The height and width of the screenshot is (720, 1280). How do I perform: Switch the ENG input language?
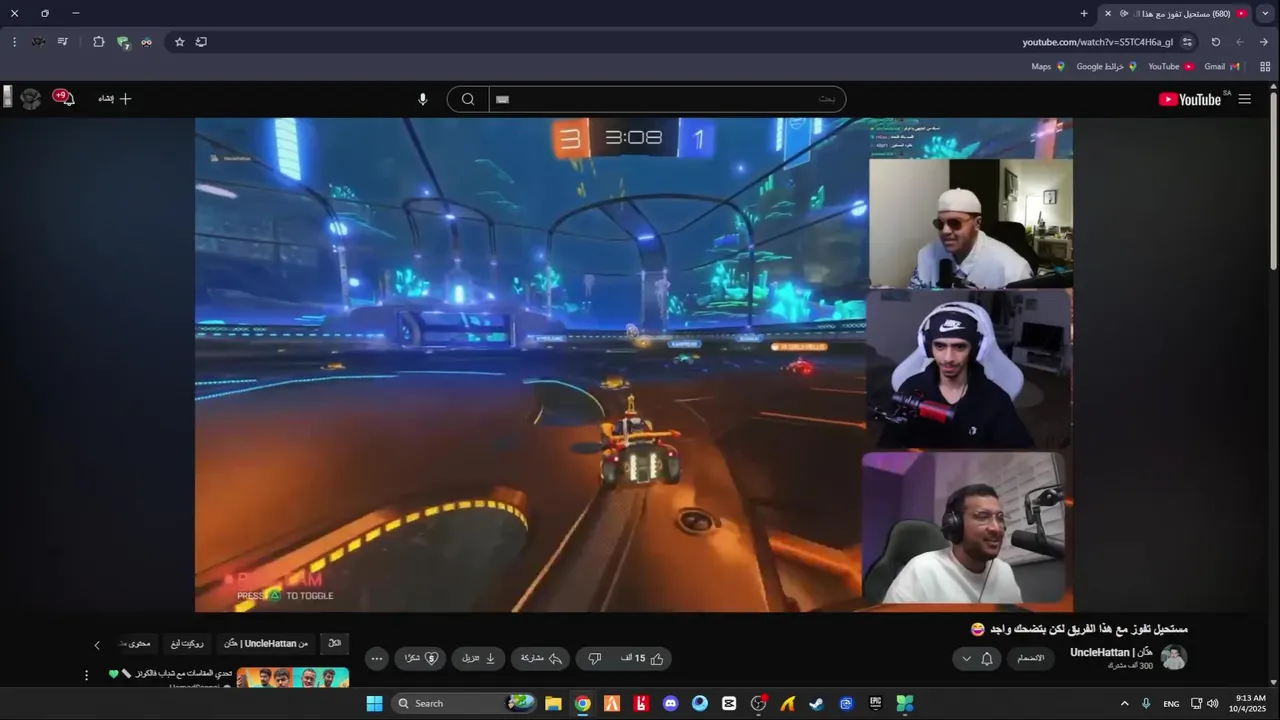(1171, 704)
